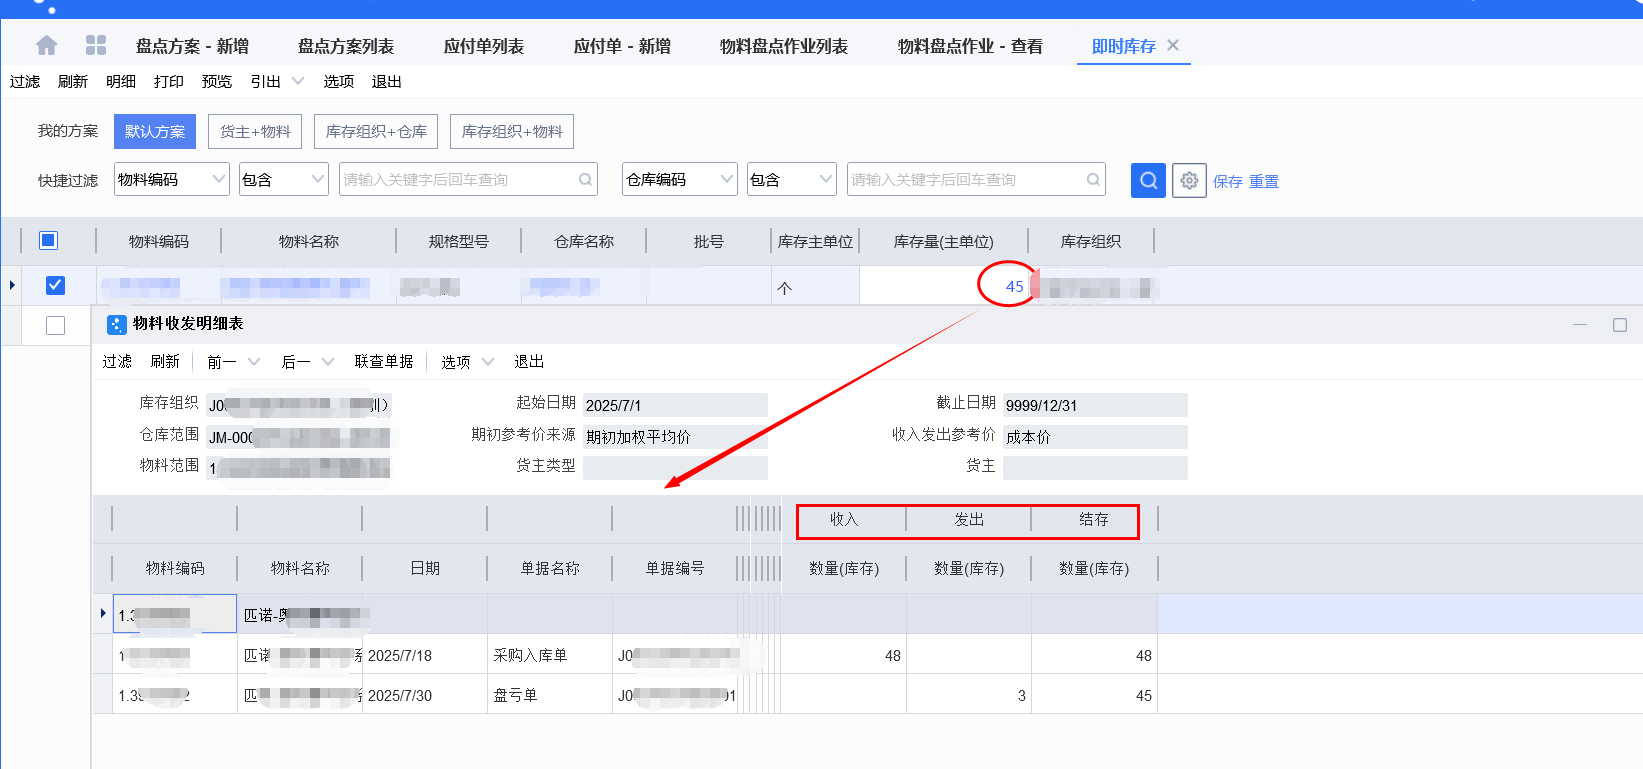Open the 仓库编码 filter field dropdown
This screenshot has height=769, width=1643.
pyautogui.click(x=727, y=179)
